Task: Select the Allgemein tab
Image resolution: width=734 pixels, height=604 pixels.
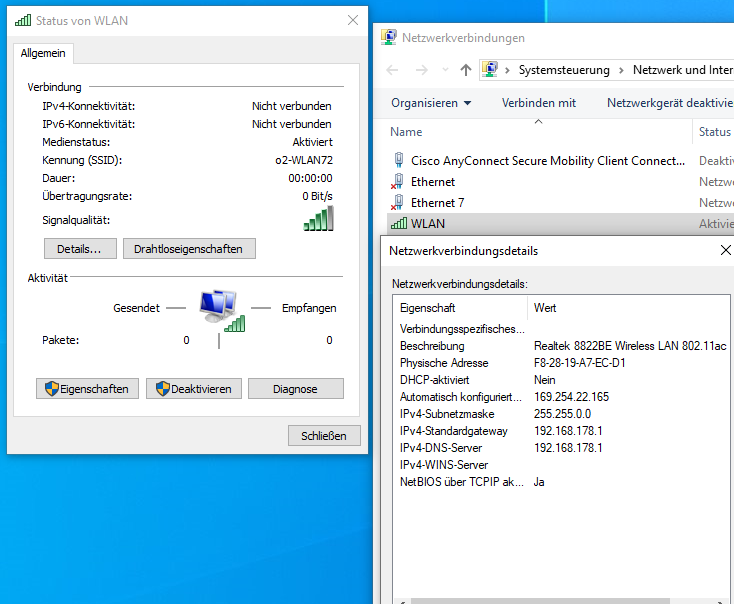Action: 43,53
